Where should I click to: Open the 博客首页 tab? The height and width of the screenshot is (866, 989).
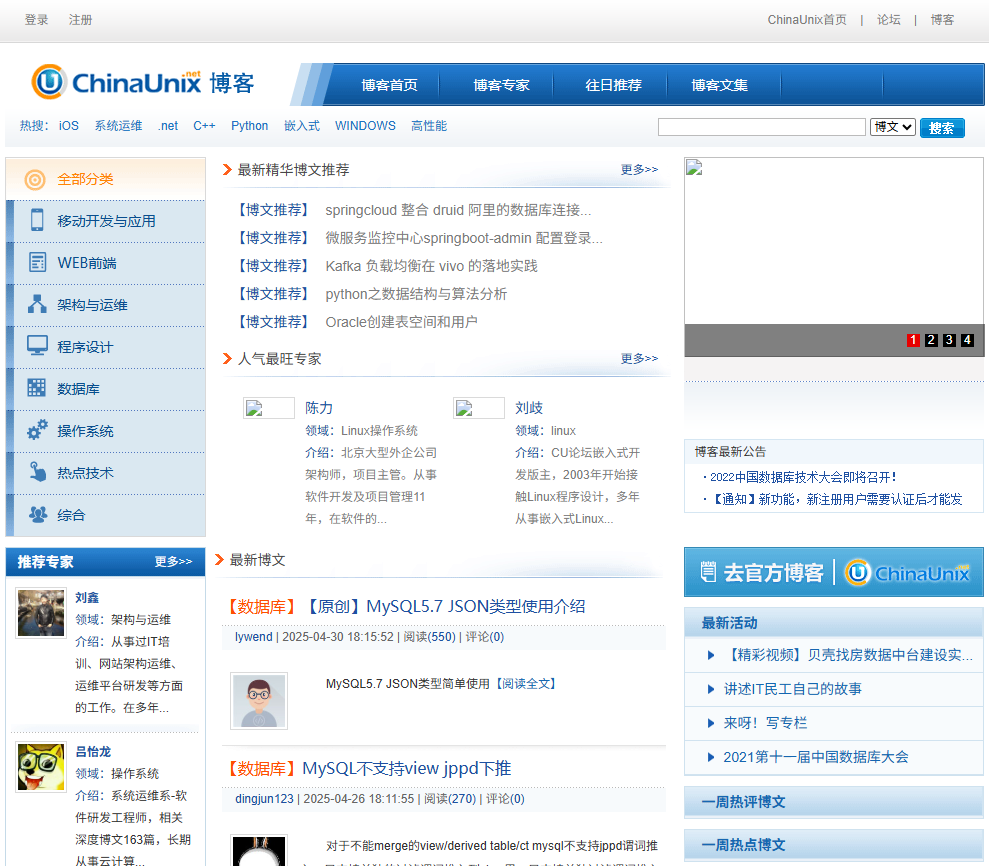pyautogui.click(x=389, y=85)
